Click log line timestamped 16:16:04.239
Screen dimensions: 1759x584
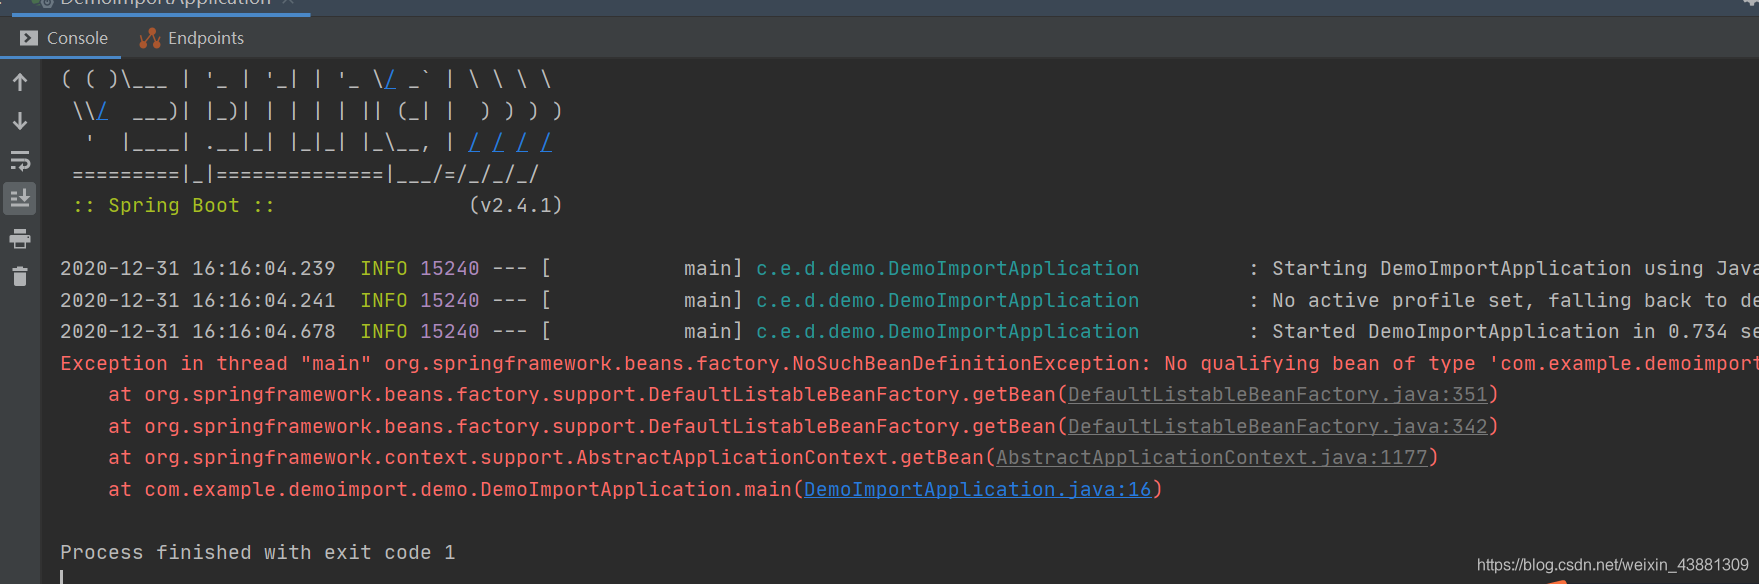909,269
